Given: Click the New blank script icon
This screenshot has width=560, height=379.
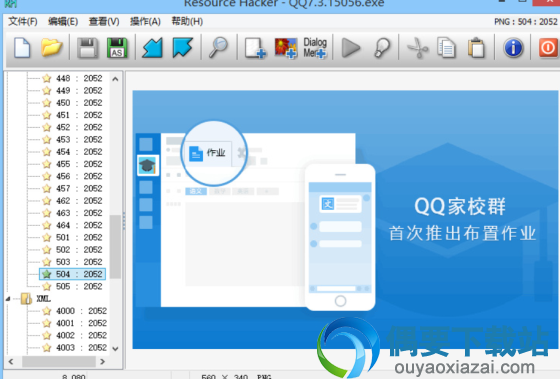Looking at the screenshot, I should point(22,47).
